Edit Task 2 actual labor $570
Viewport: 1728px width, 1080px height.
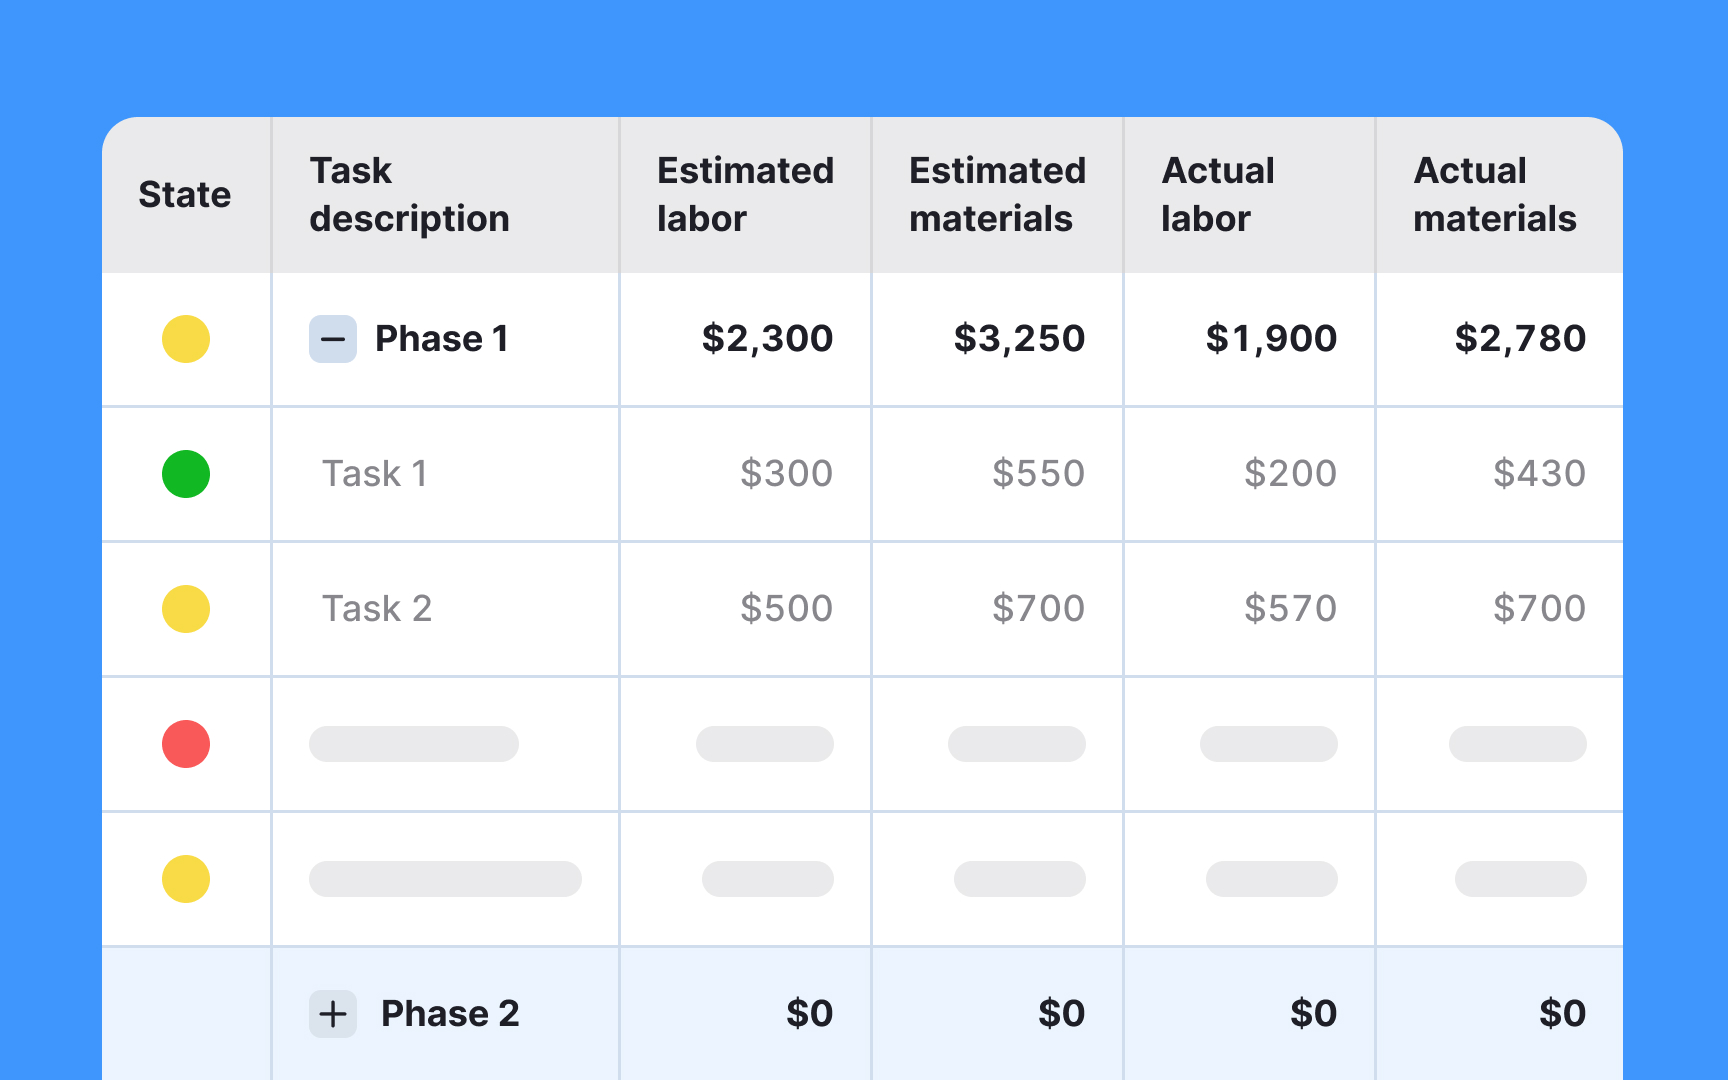tap(1291, 609)
